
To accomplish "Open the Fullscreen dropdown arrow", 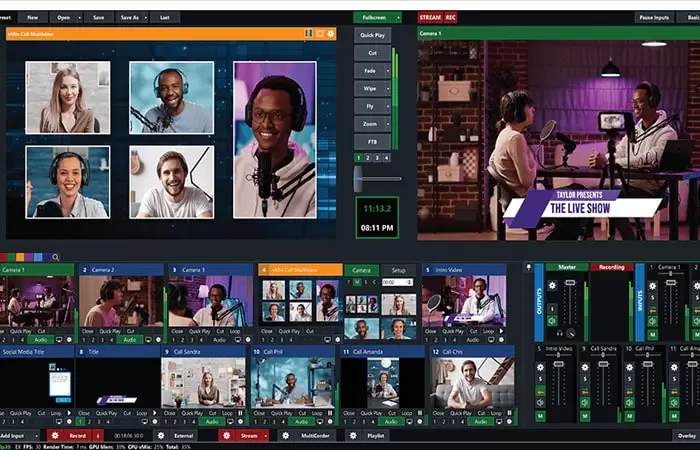I will [398, 17].
